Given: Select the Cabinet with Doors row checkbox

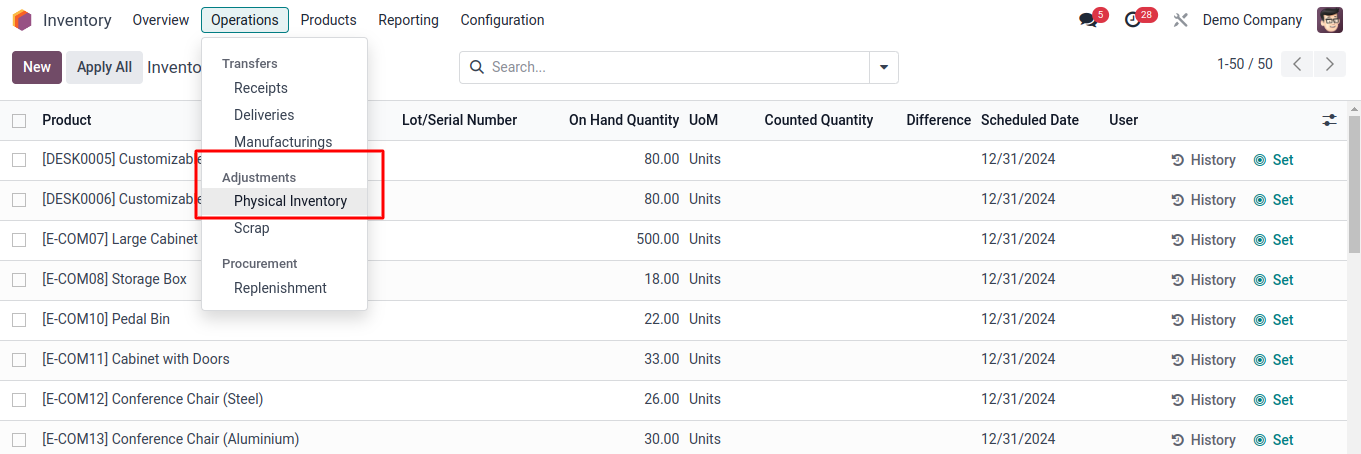Looking at the screenshot, I should pos(19,360).
